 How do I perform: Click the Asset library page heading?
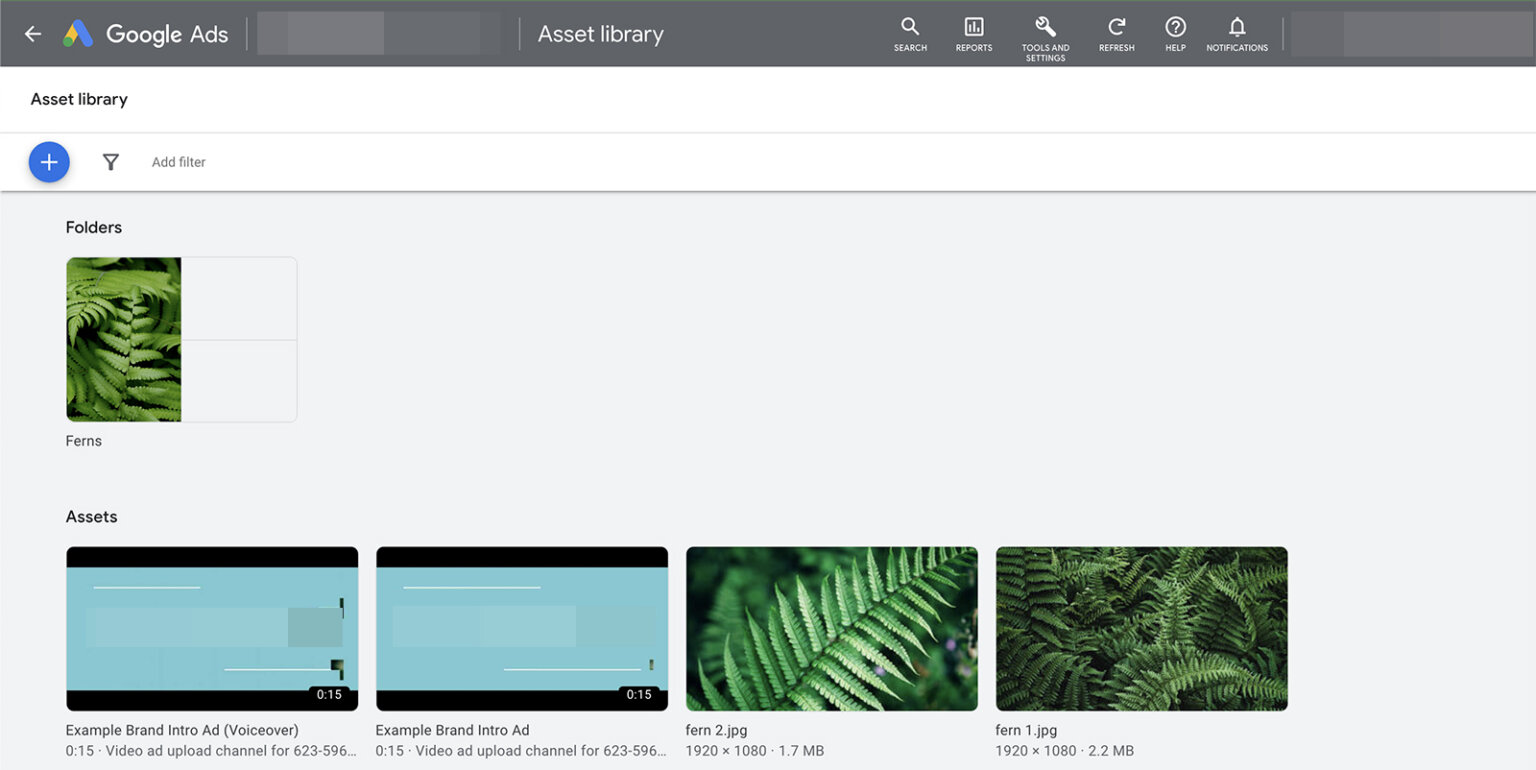(x=79, y=99)
